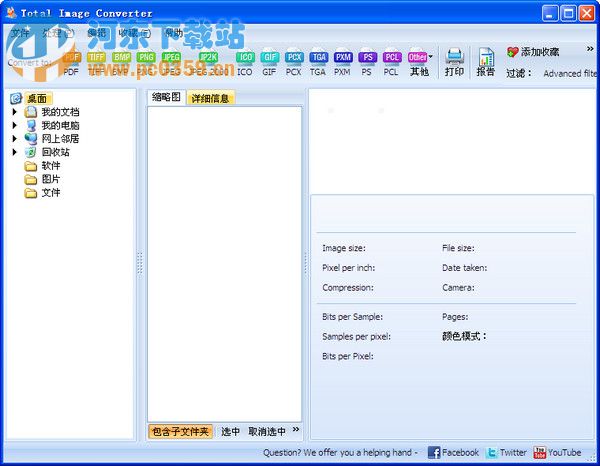Click the 'Compression:' label
The width and height of the screenshot is (600, 466).
click(x=347, y=287)
